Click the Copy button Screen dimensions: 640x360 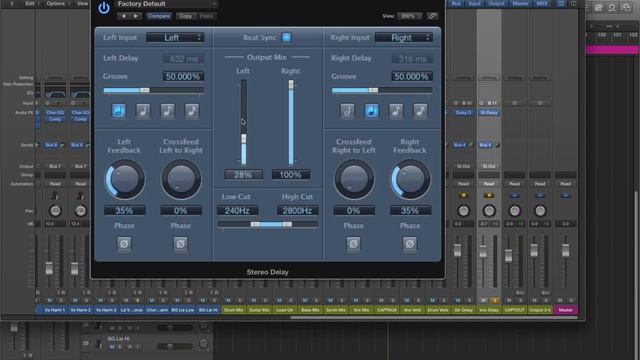point(186,16)
